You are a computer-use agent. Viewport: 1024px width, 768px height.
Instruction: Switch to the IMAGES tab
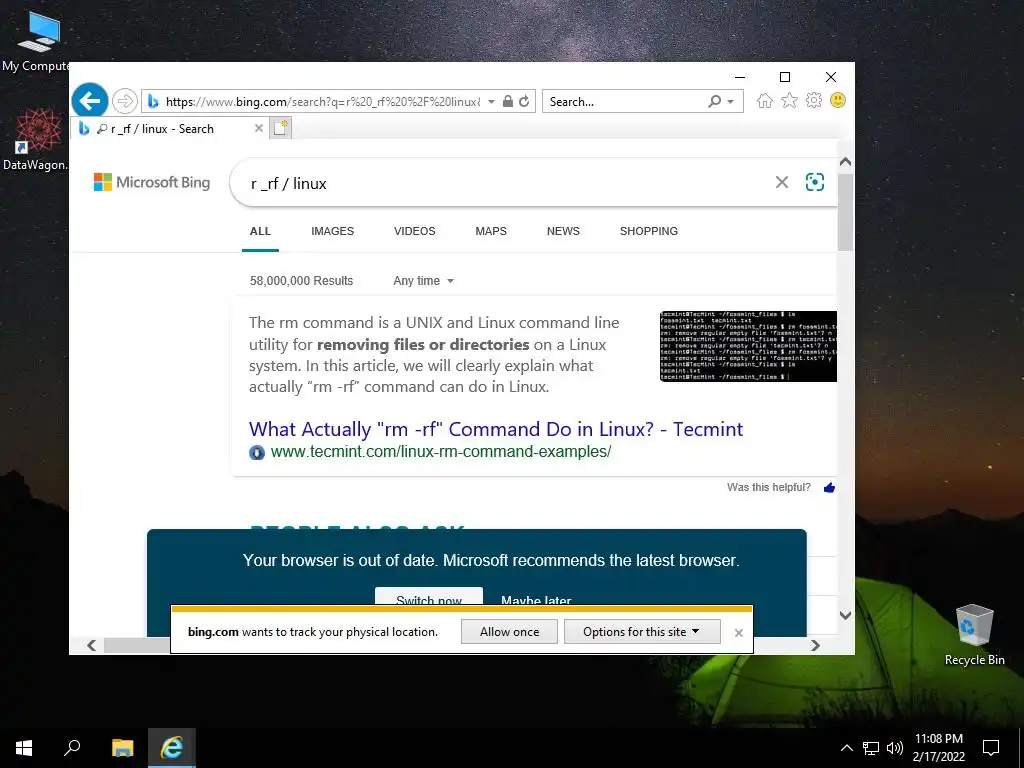coord(332,231)
